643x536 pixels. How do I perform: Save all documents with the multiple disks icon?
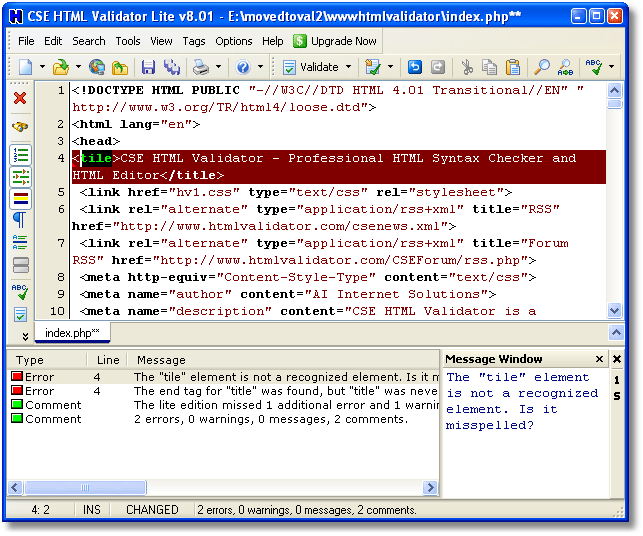(x=172, y=67)
